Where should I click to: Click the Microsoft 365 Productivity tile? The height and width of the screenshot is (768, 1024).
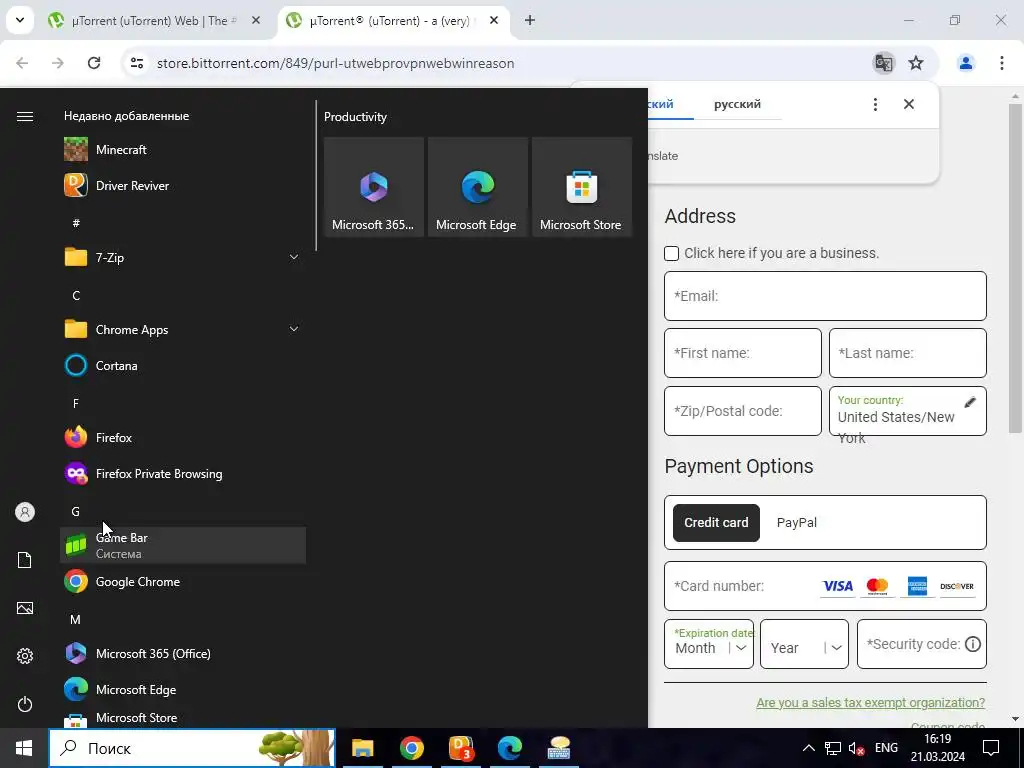click(374, 187)
